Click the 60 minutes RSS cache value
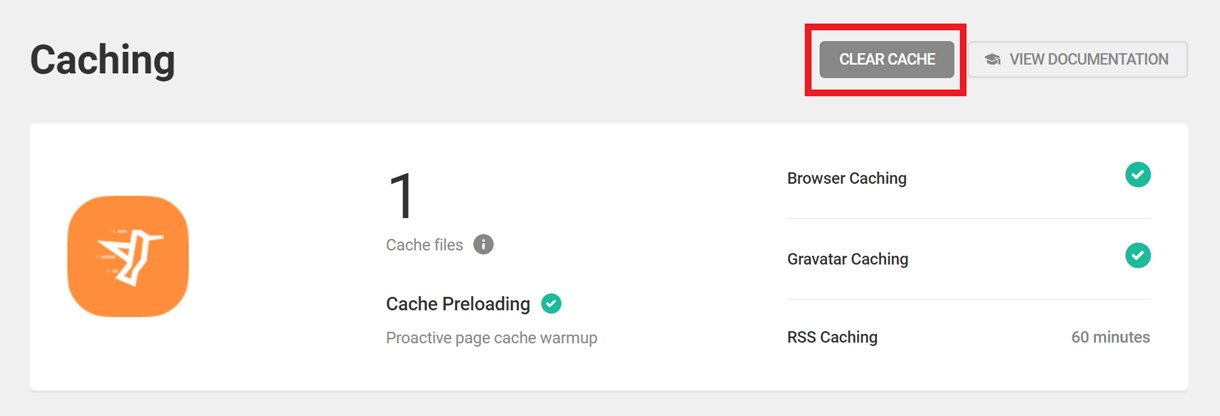 (x=1111, y=337)
